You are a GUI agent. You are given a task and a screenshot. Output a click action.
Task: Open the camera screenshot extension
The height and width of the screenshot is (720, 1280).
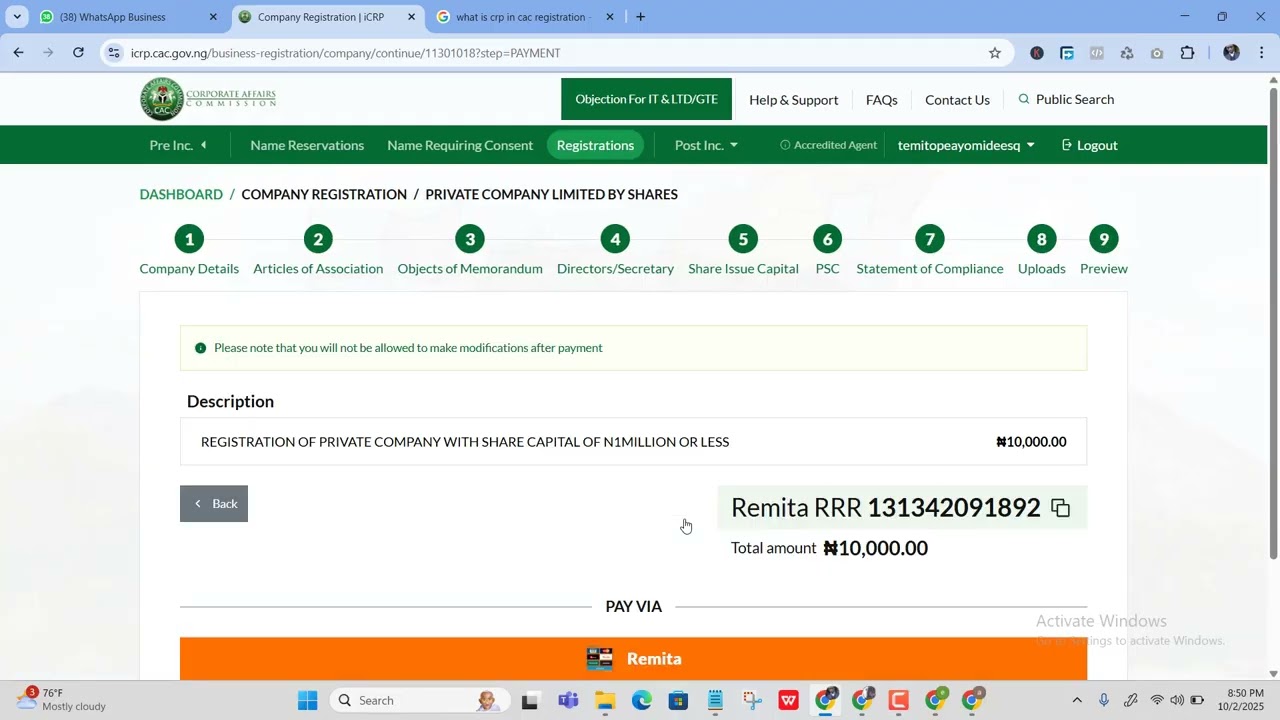(x=1157, y=53)
